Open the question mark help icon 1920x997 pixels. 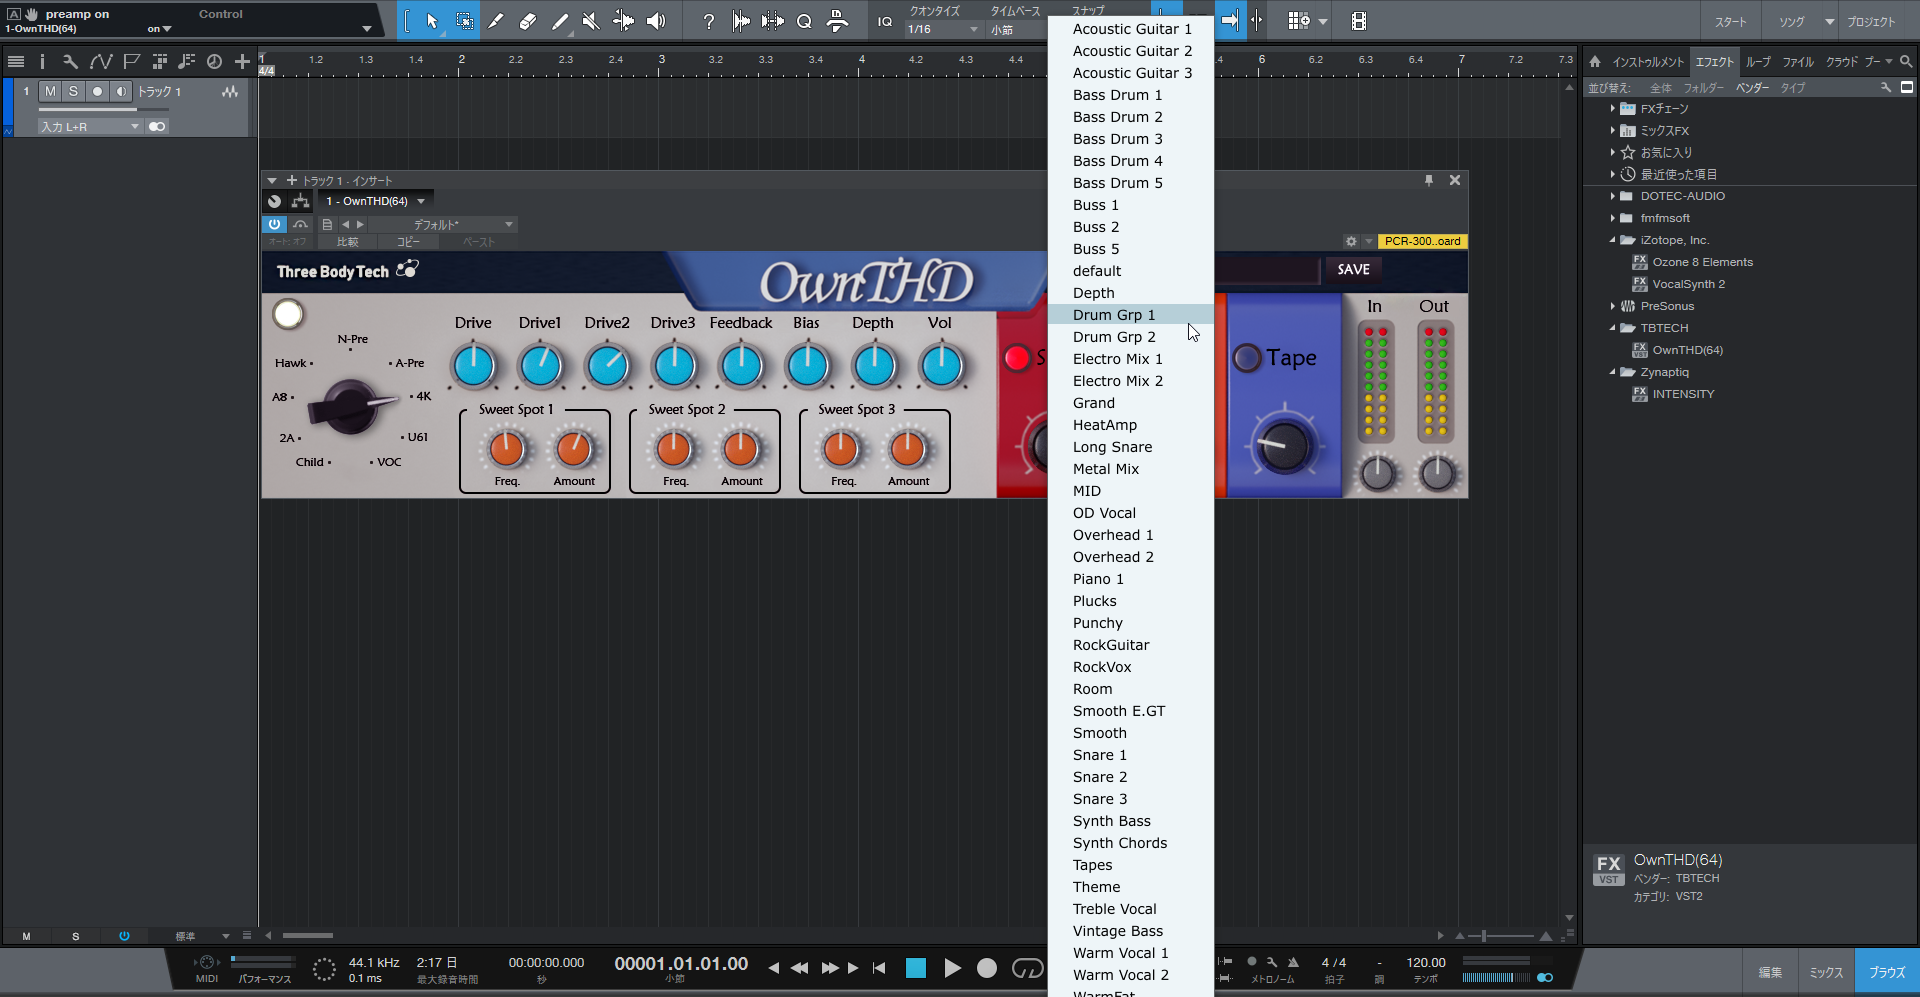(709, 21)
